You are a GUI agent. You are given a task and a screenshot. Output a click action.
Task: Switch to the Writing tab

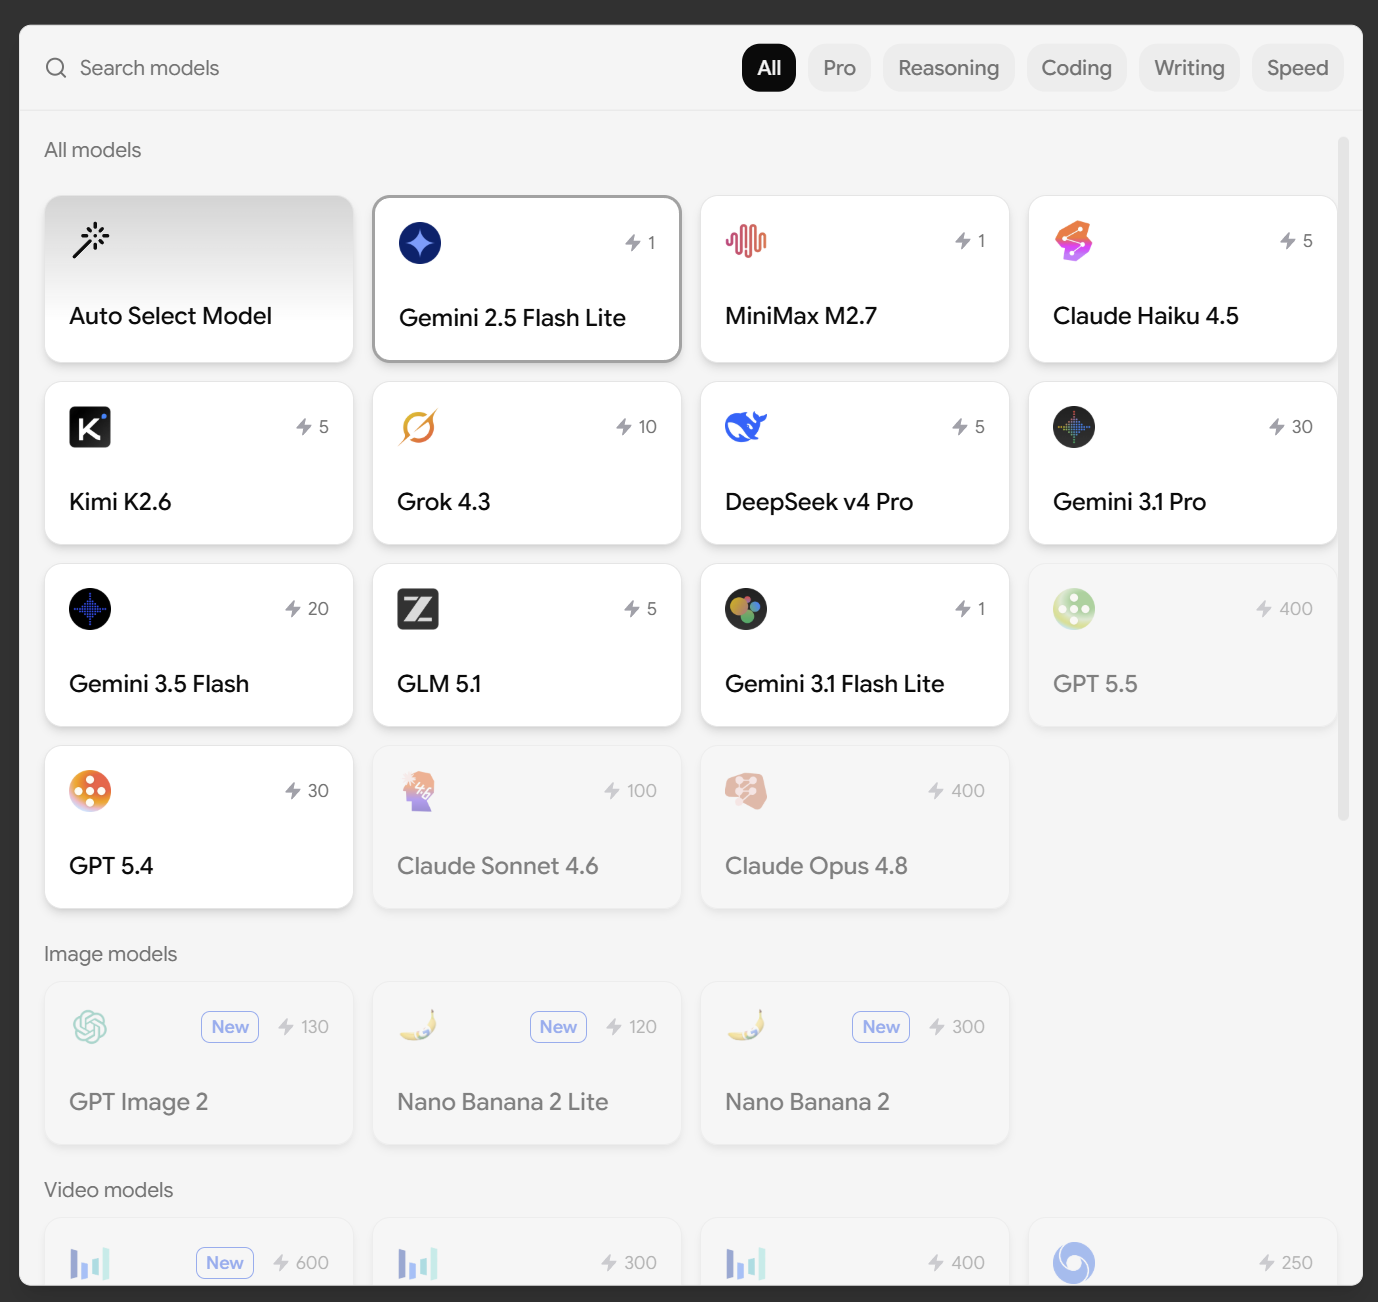click(1190, 68)
